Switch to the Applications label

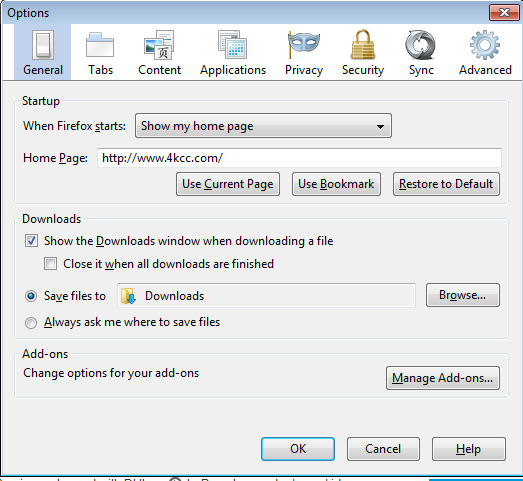[233, 70]
